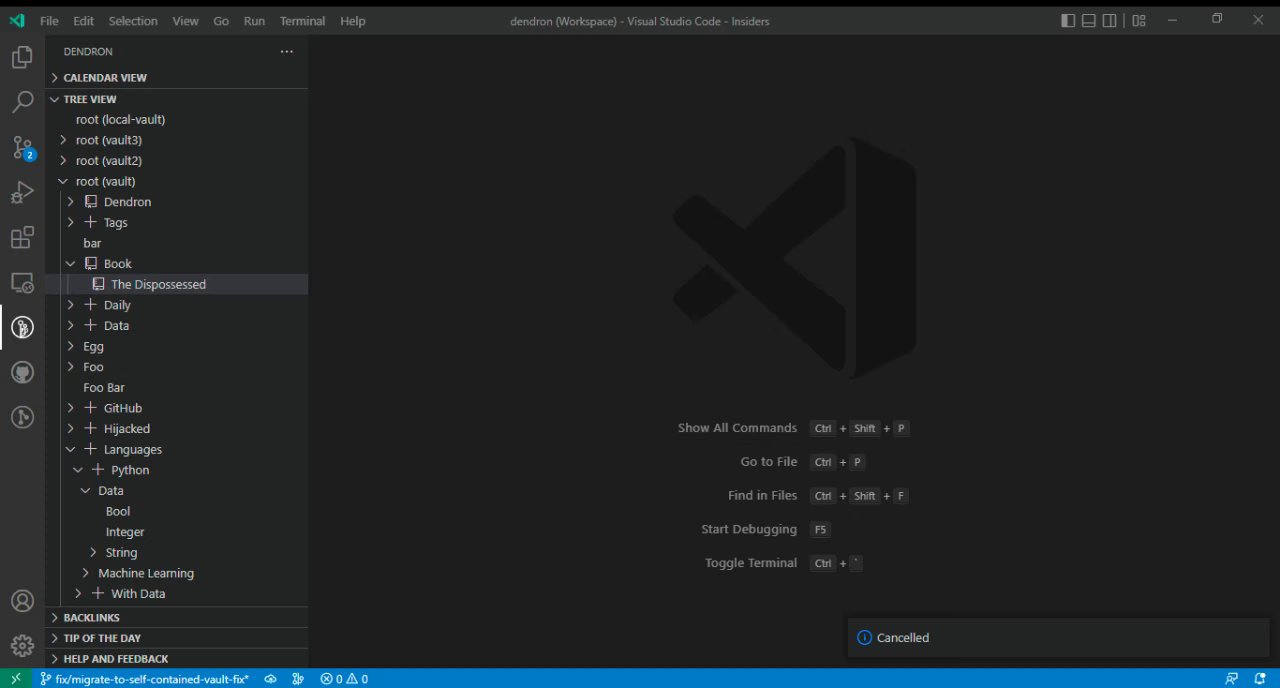The width and height of the screenshot is (1280, 688).
Task: Expand the Machine Learning node
Action: 86,573
